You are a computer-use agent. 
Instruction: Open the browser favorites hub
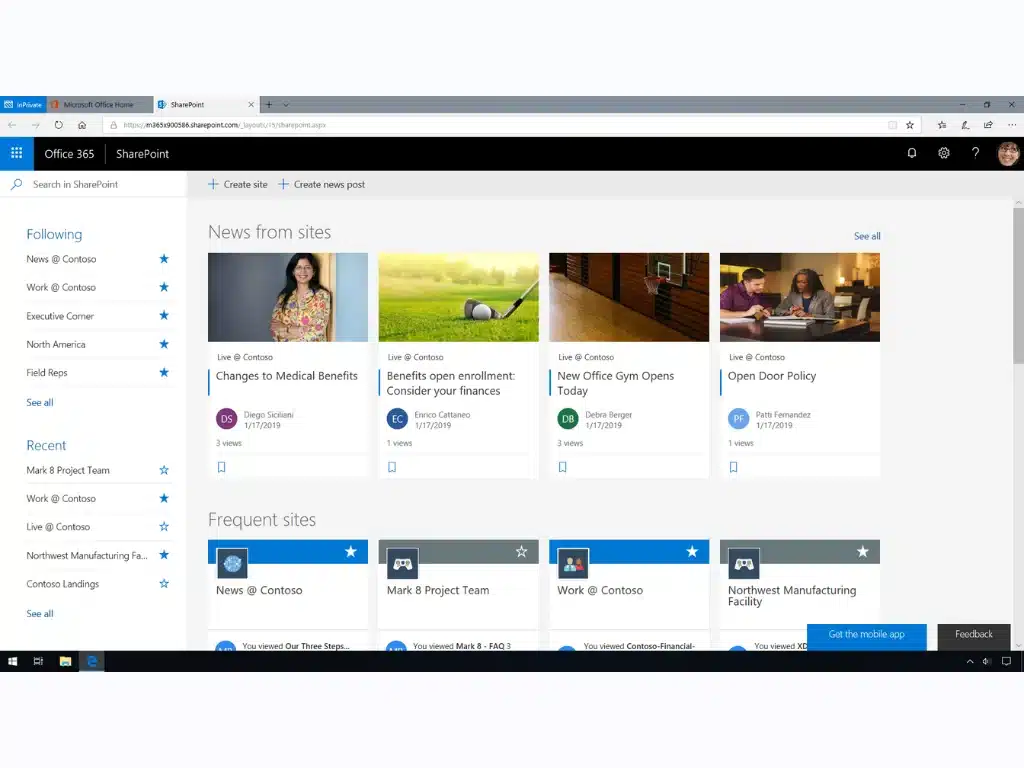(942, 125)
